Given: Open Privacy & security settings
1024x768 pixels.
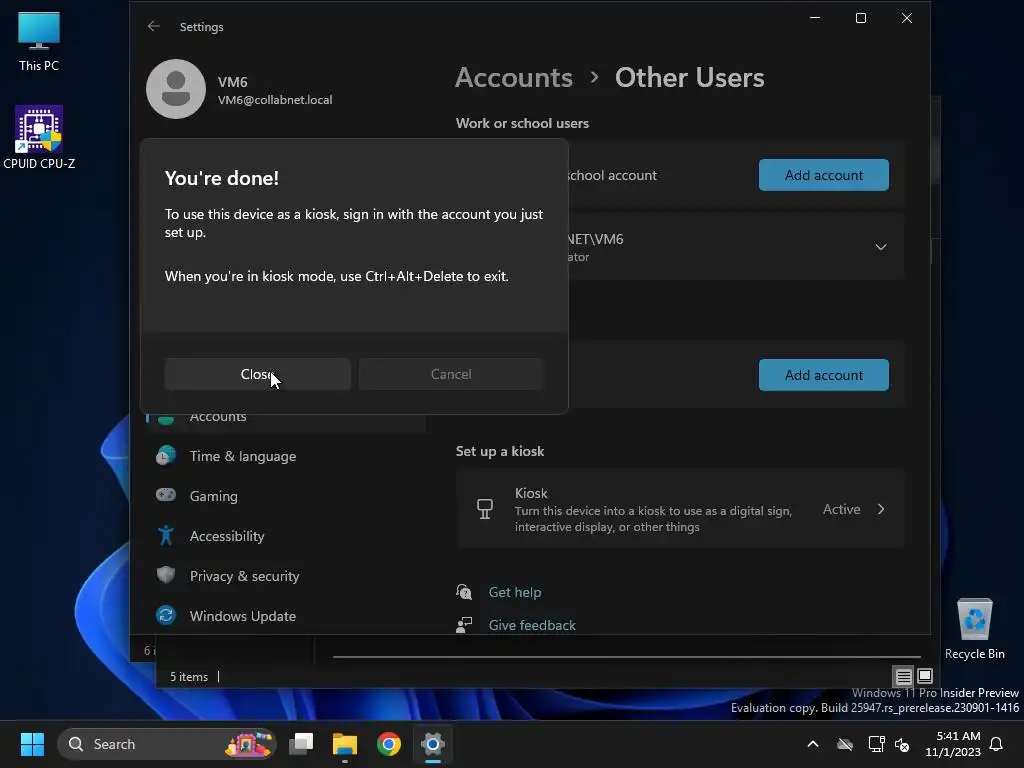Looking at the screenshot, I should click(285, 576).
